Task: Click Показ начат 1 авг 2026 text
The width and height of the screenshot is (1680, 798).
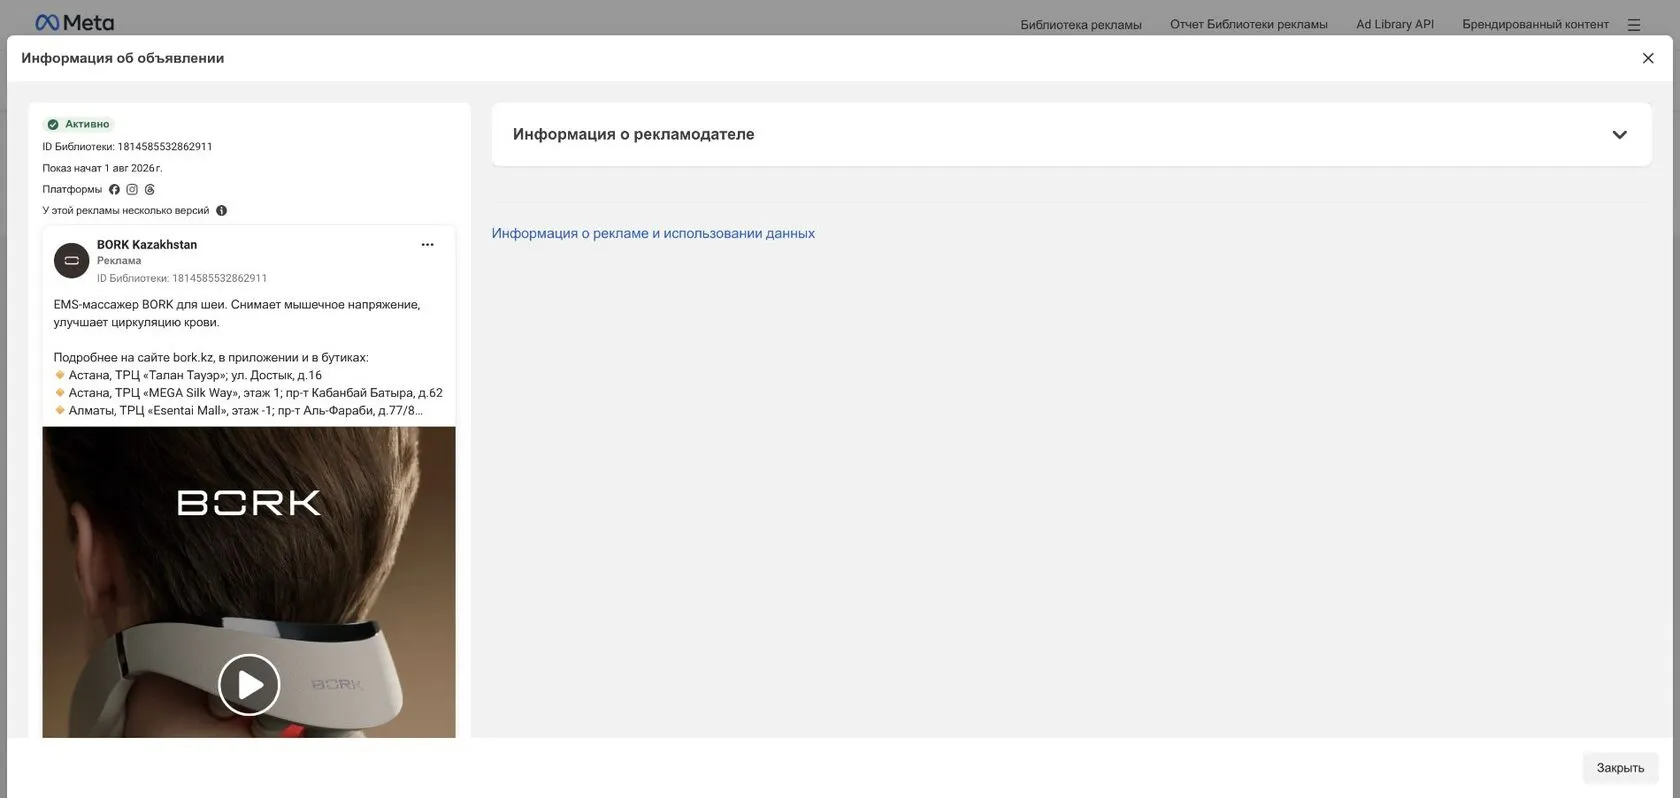Action: (102, 168)
